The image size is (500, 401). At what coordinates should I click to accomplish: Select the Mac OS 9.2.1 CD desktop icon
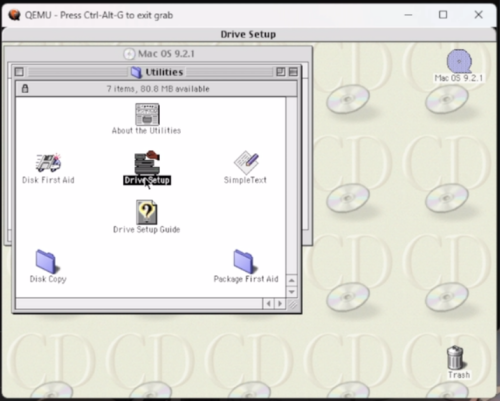point(459,61)
